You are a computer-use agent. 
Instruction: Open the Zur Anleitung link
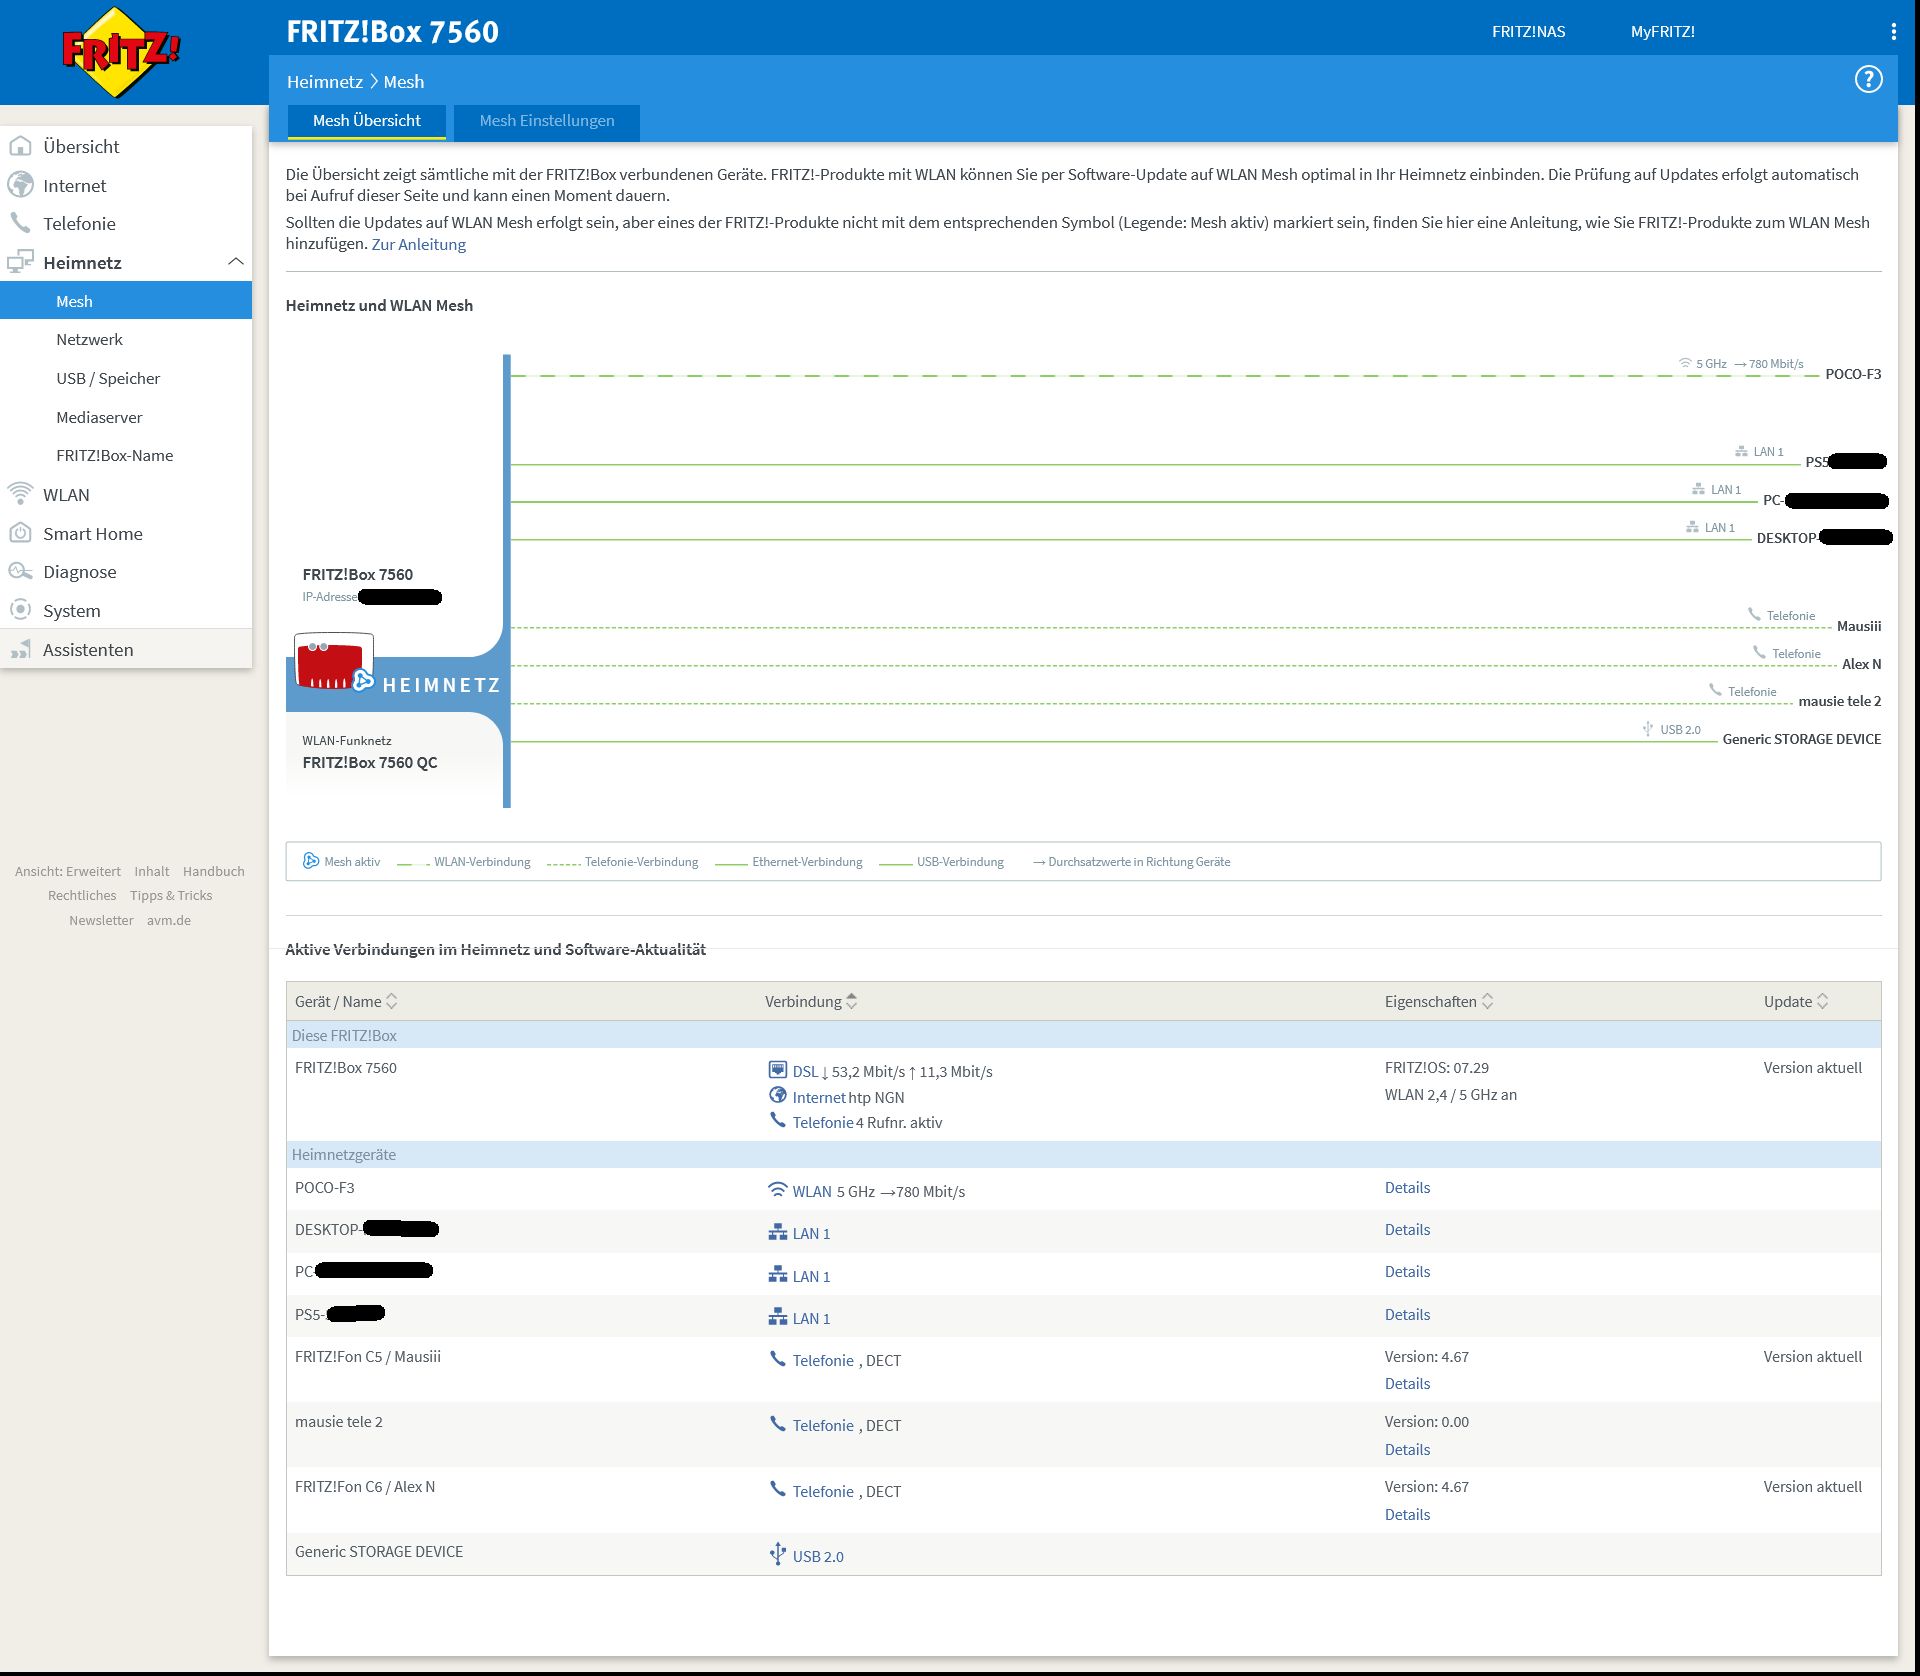click(x=418, y=244)
